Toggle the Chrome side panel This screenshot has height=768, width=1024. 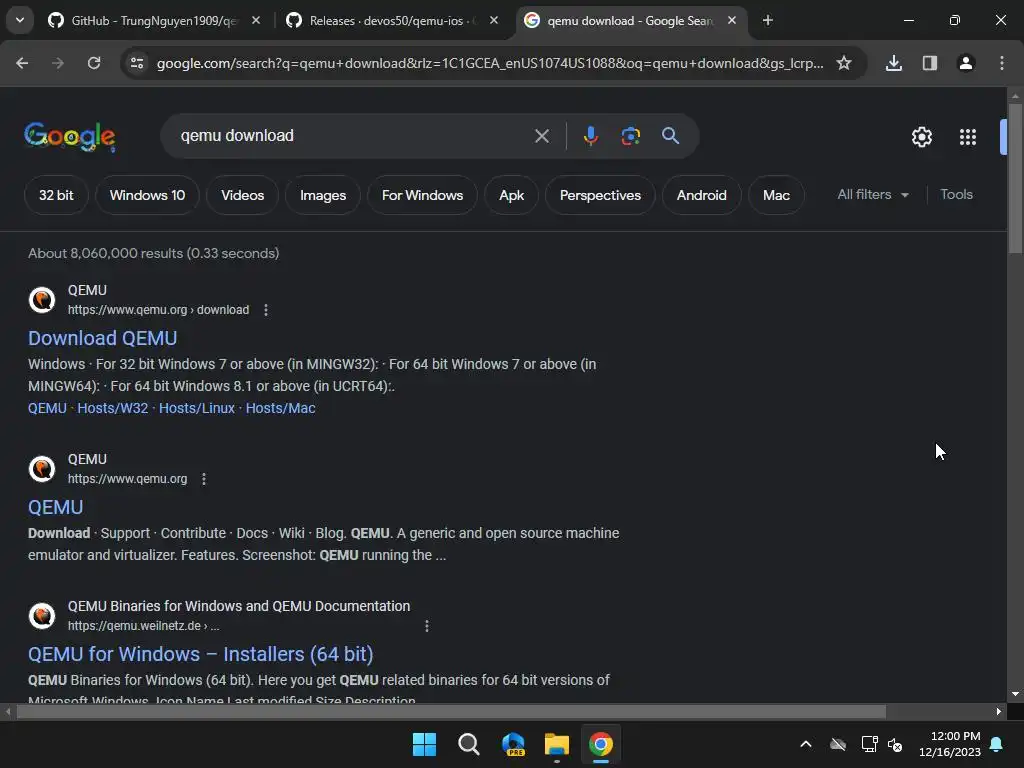click(x=930, y=63)
